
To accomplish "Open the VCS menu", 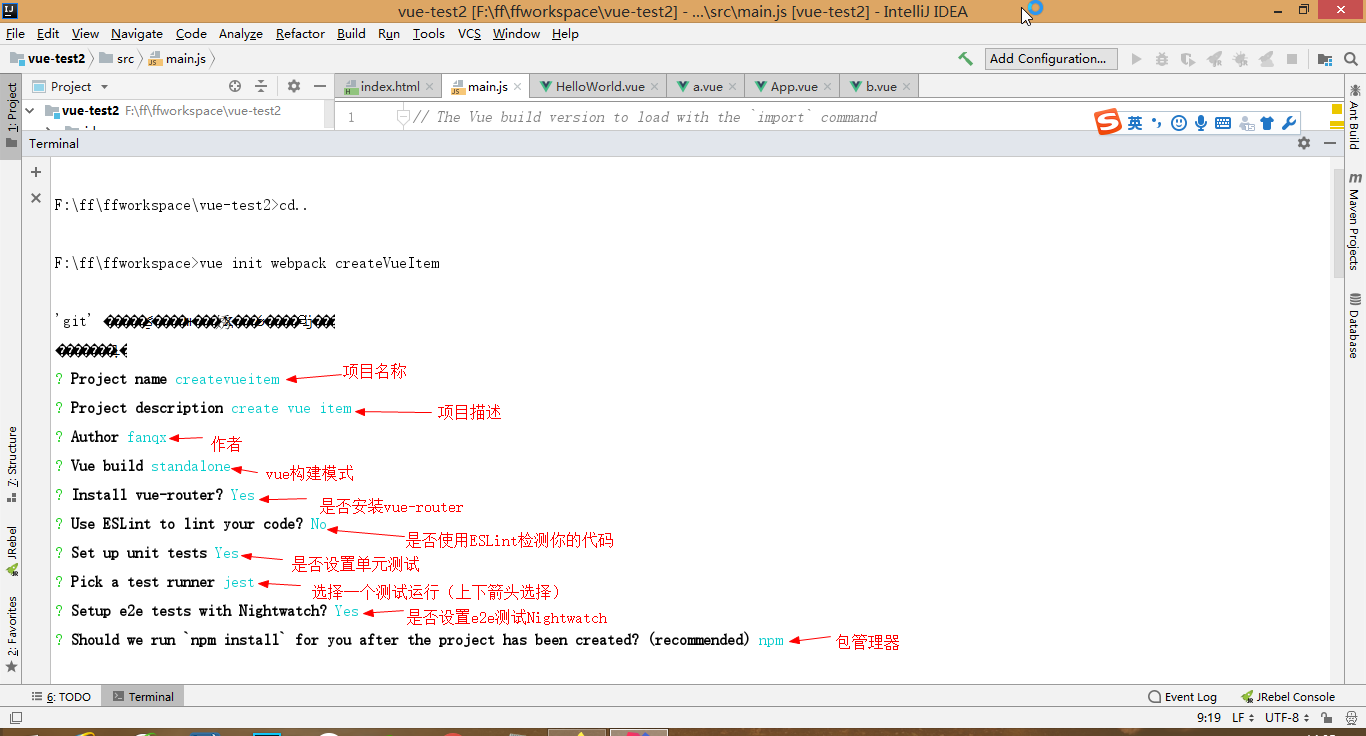I will 469,34.
